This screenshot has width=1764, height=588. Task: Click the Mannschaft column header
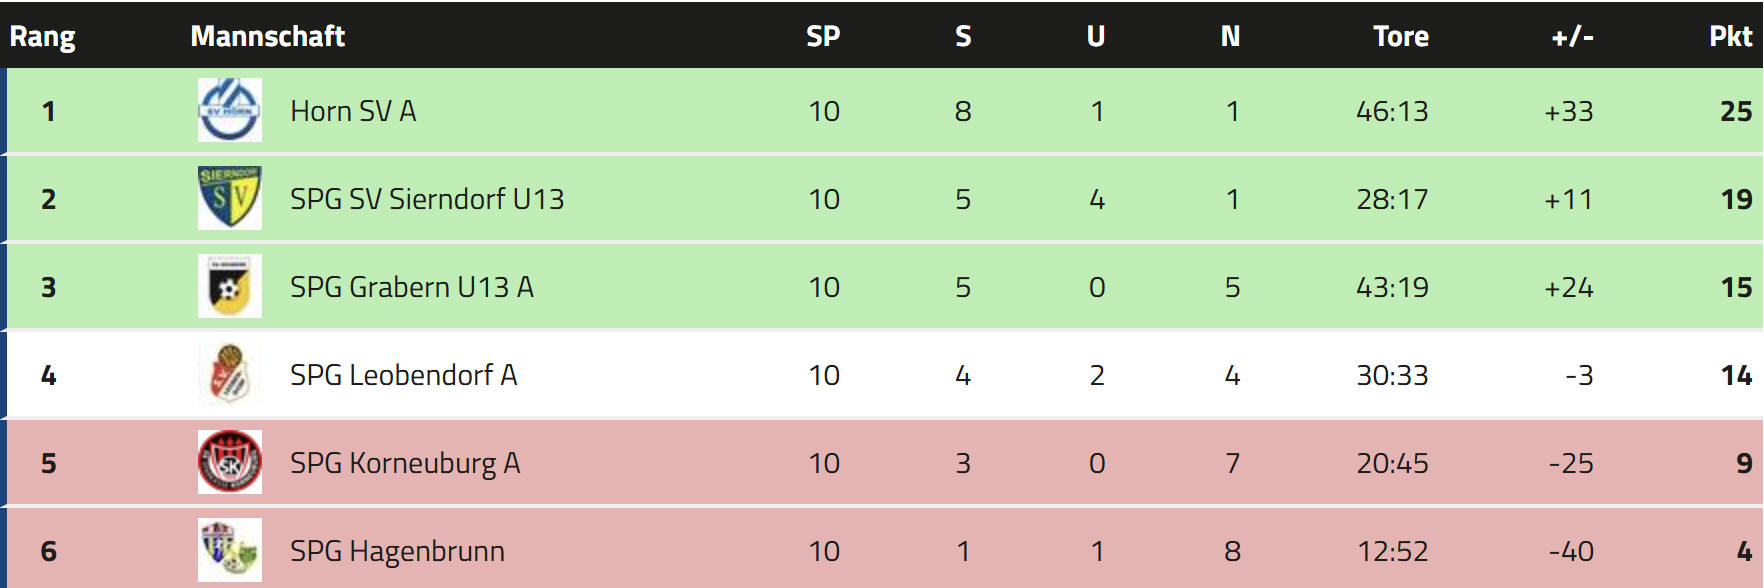click(x=268, y=37)
